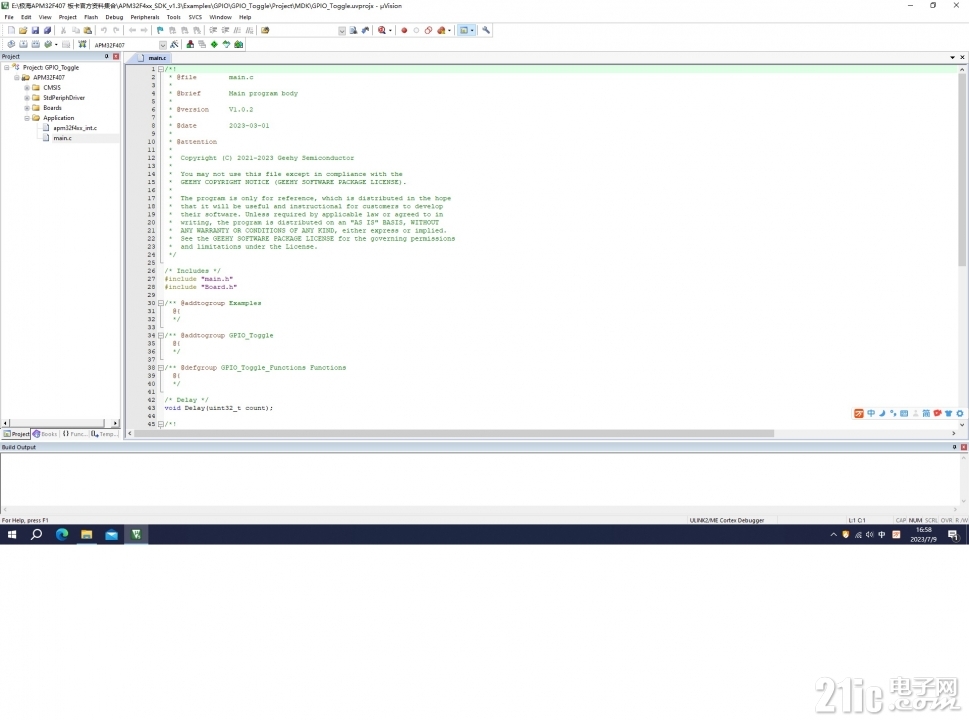
Task: Start the debug session magnifier icon
Action: tap(382, 30)
